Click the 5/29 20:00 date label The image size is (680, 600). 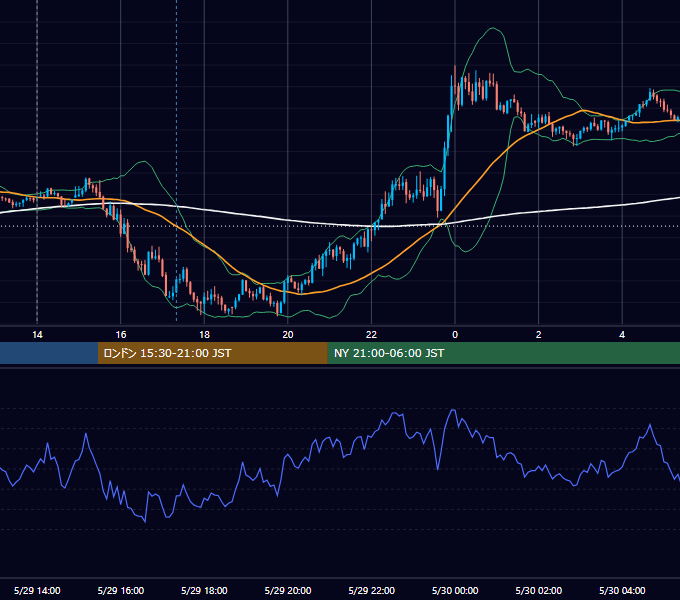[x=288, y=590]
